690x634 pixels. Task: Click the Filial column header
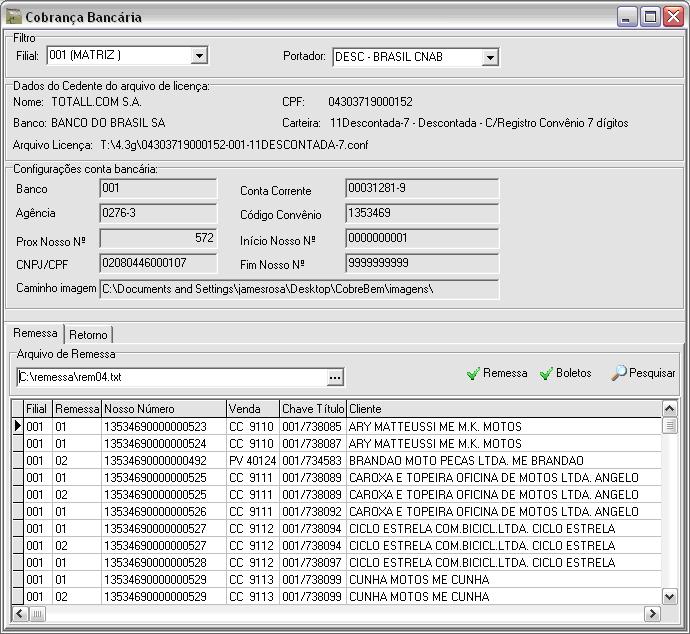point(38,409)
